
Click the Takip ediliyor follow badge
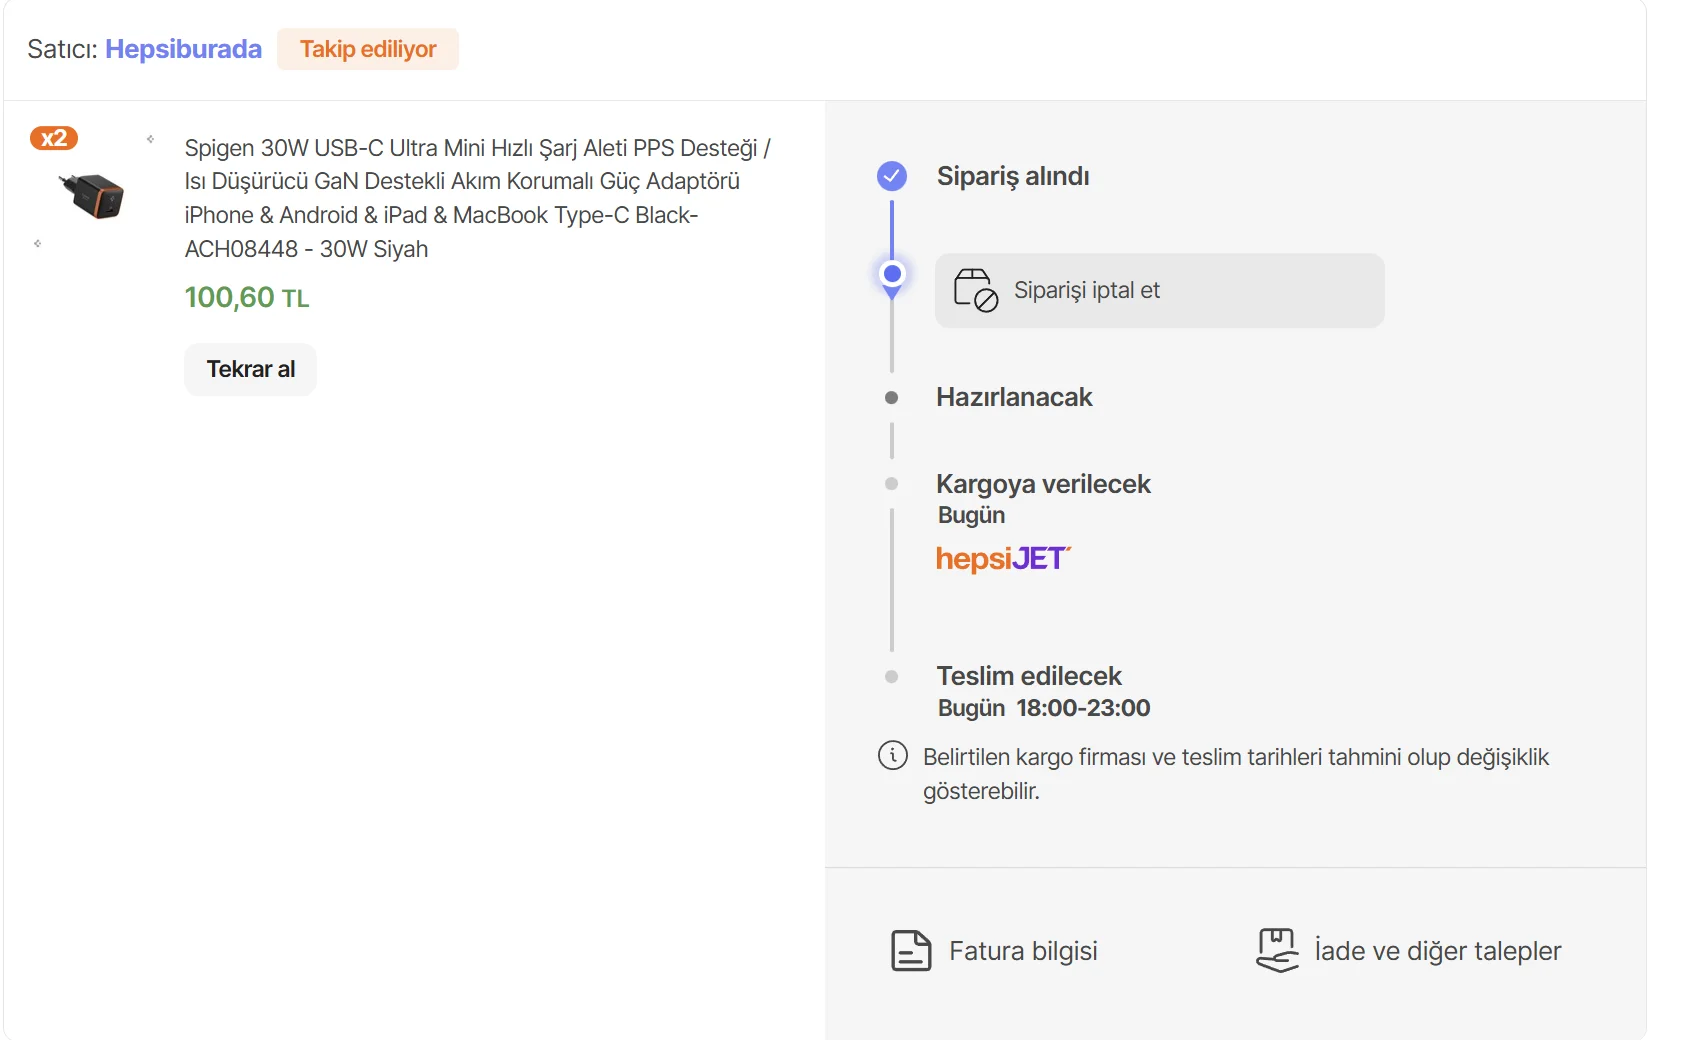[x=368, y=49]
